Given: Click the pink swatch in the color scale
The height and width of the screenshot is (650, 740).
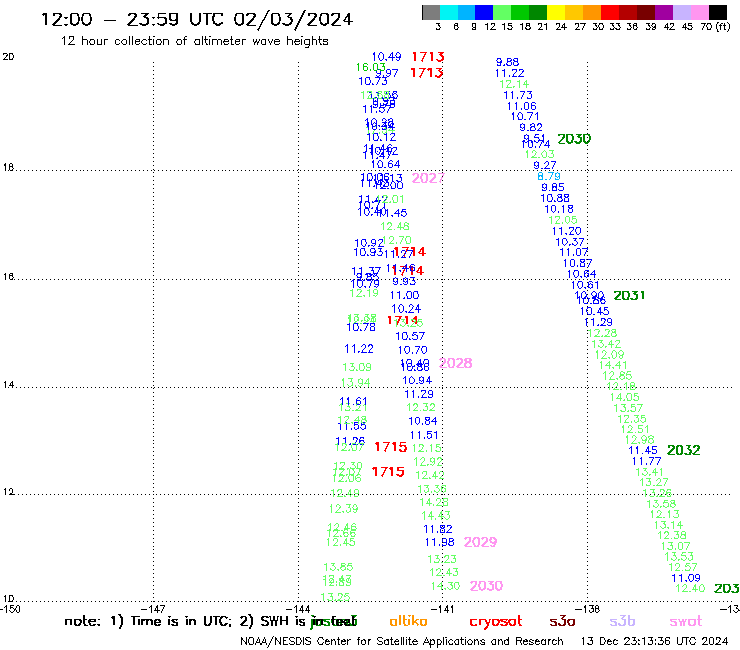Looking at the screenshot, I should coord(699,12).
